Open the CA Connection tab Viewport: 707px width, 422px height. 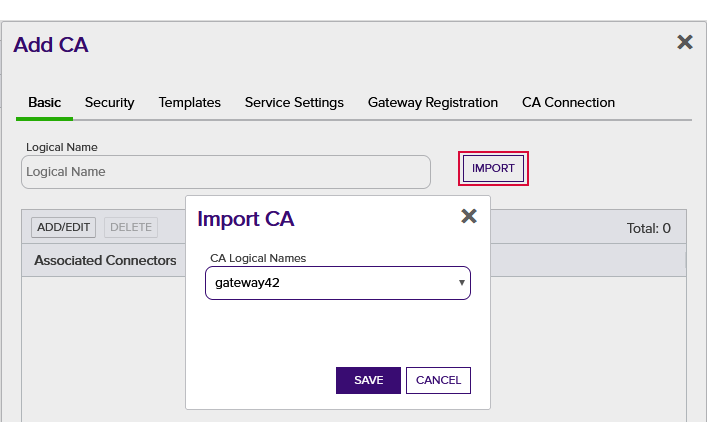click(x=568, y=103)
